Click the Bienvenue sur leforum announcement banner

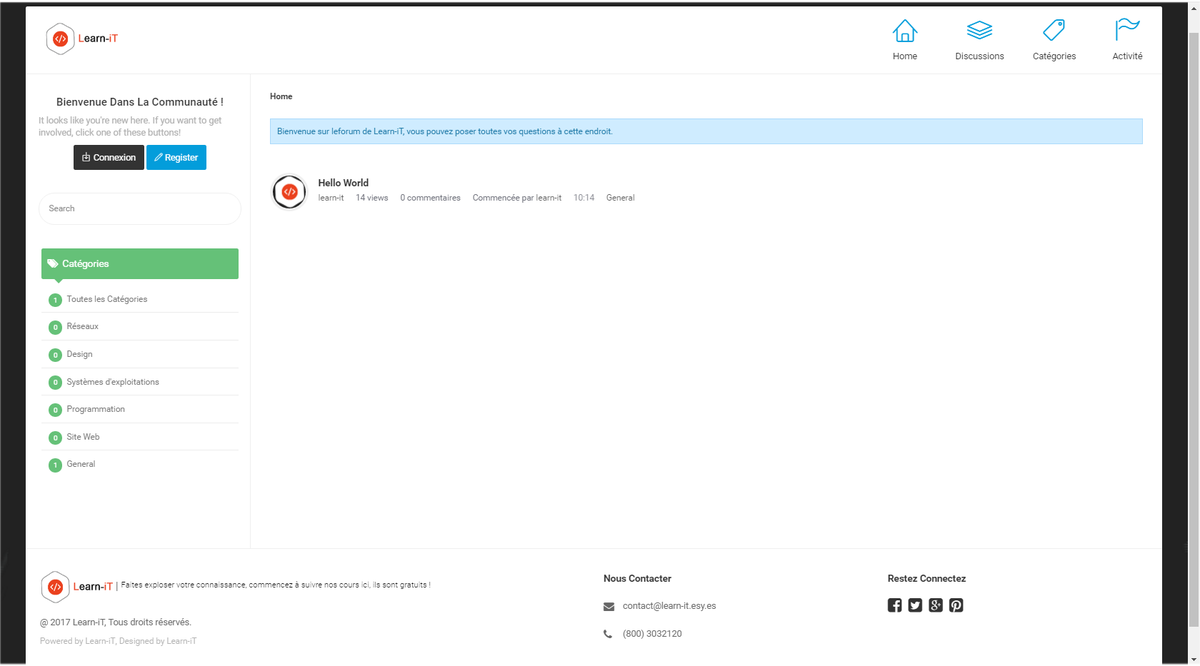tap(706, 131)
